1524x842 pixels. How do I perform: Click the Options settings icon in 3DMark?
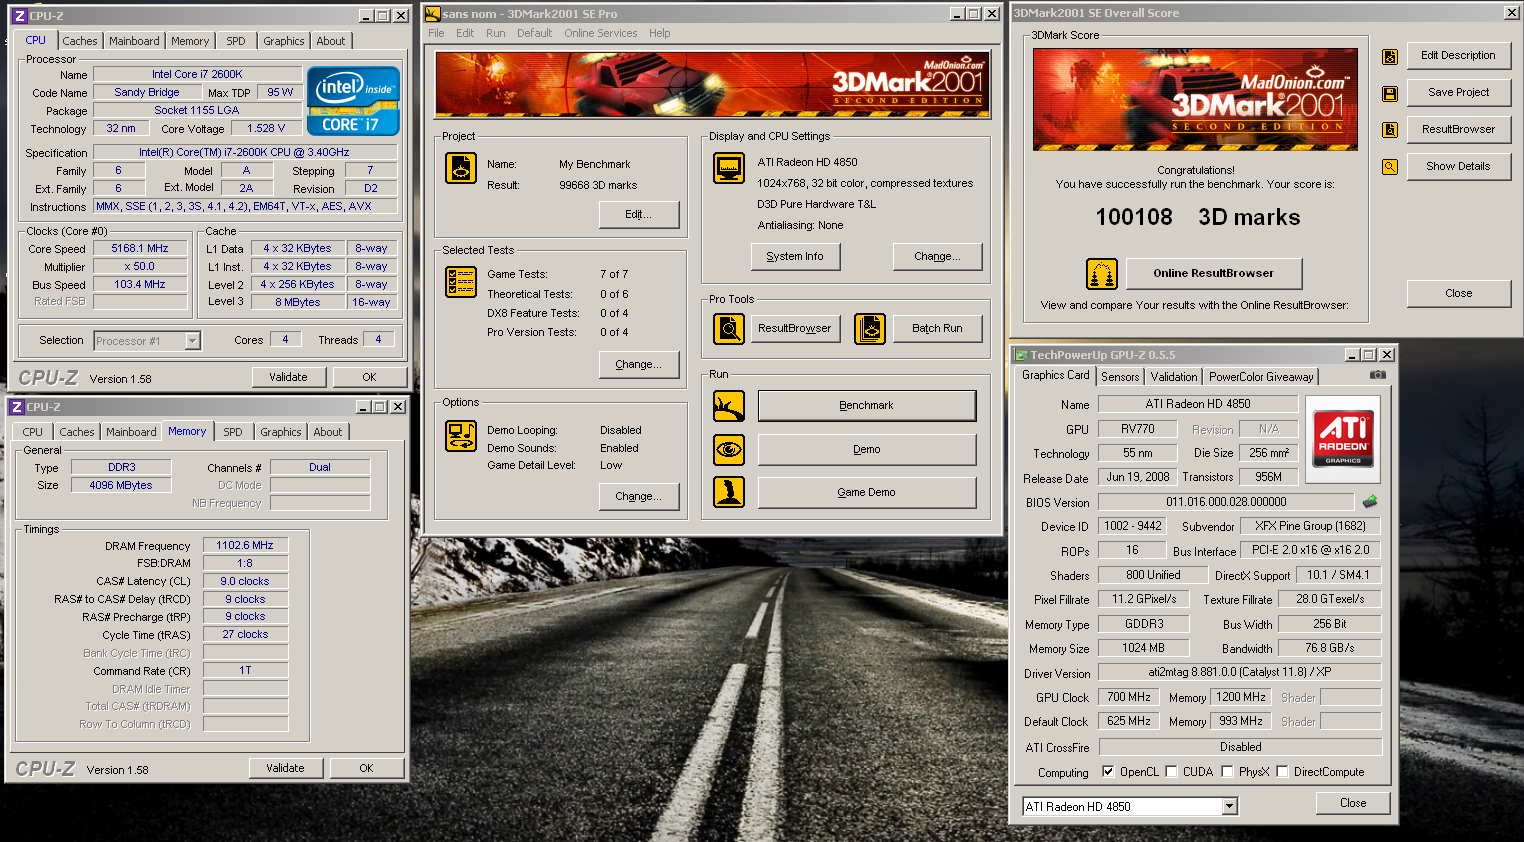point(461,436)
